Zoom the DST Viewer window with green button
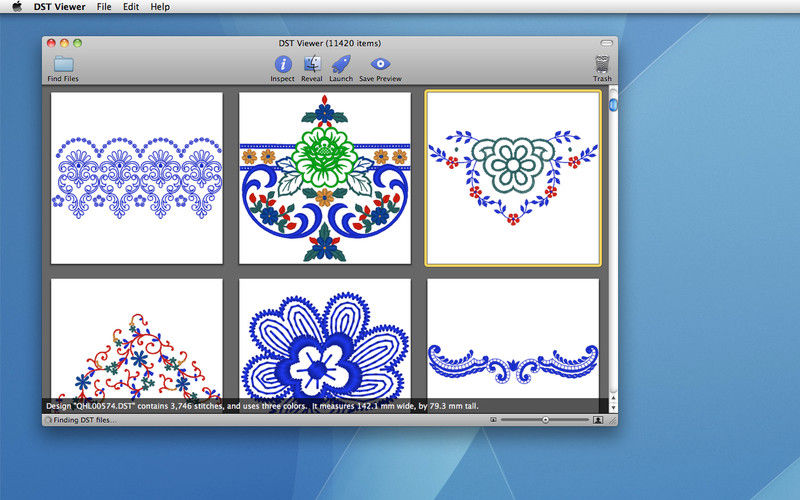Viewport: 800px width, 500px height. [78, 43]
